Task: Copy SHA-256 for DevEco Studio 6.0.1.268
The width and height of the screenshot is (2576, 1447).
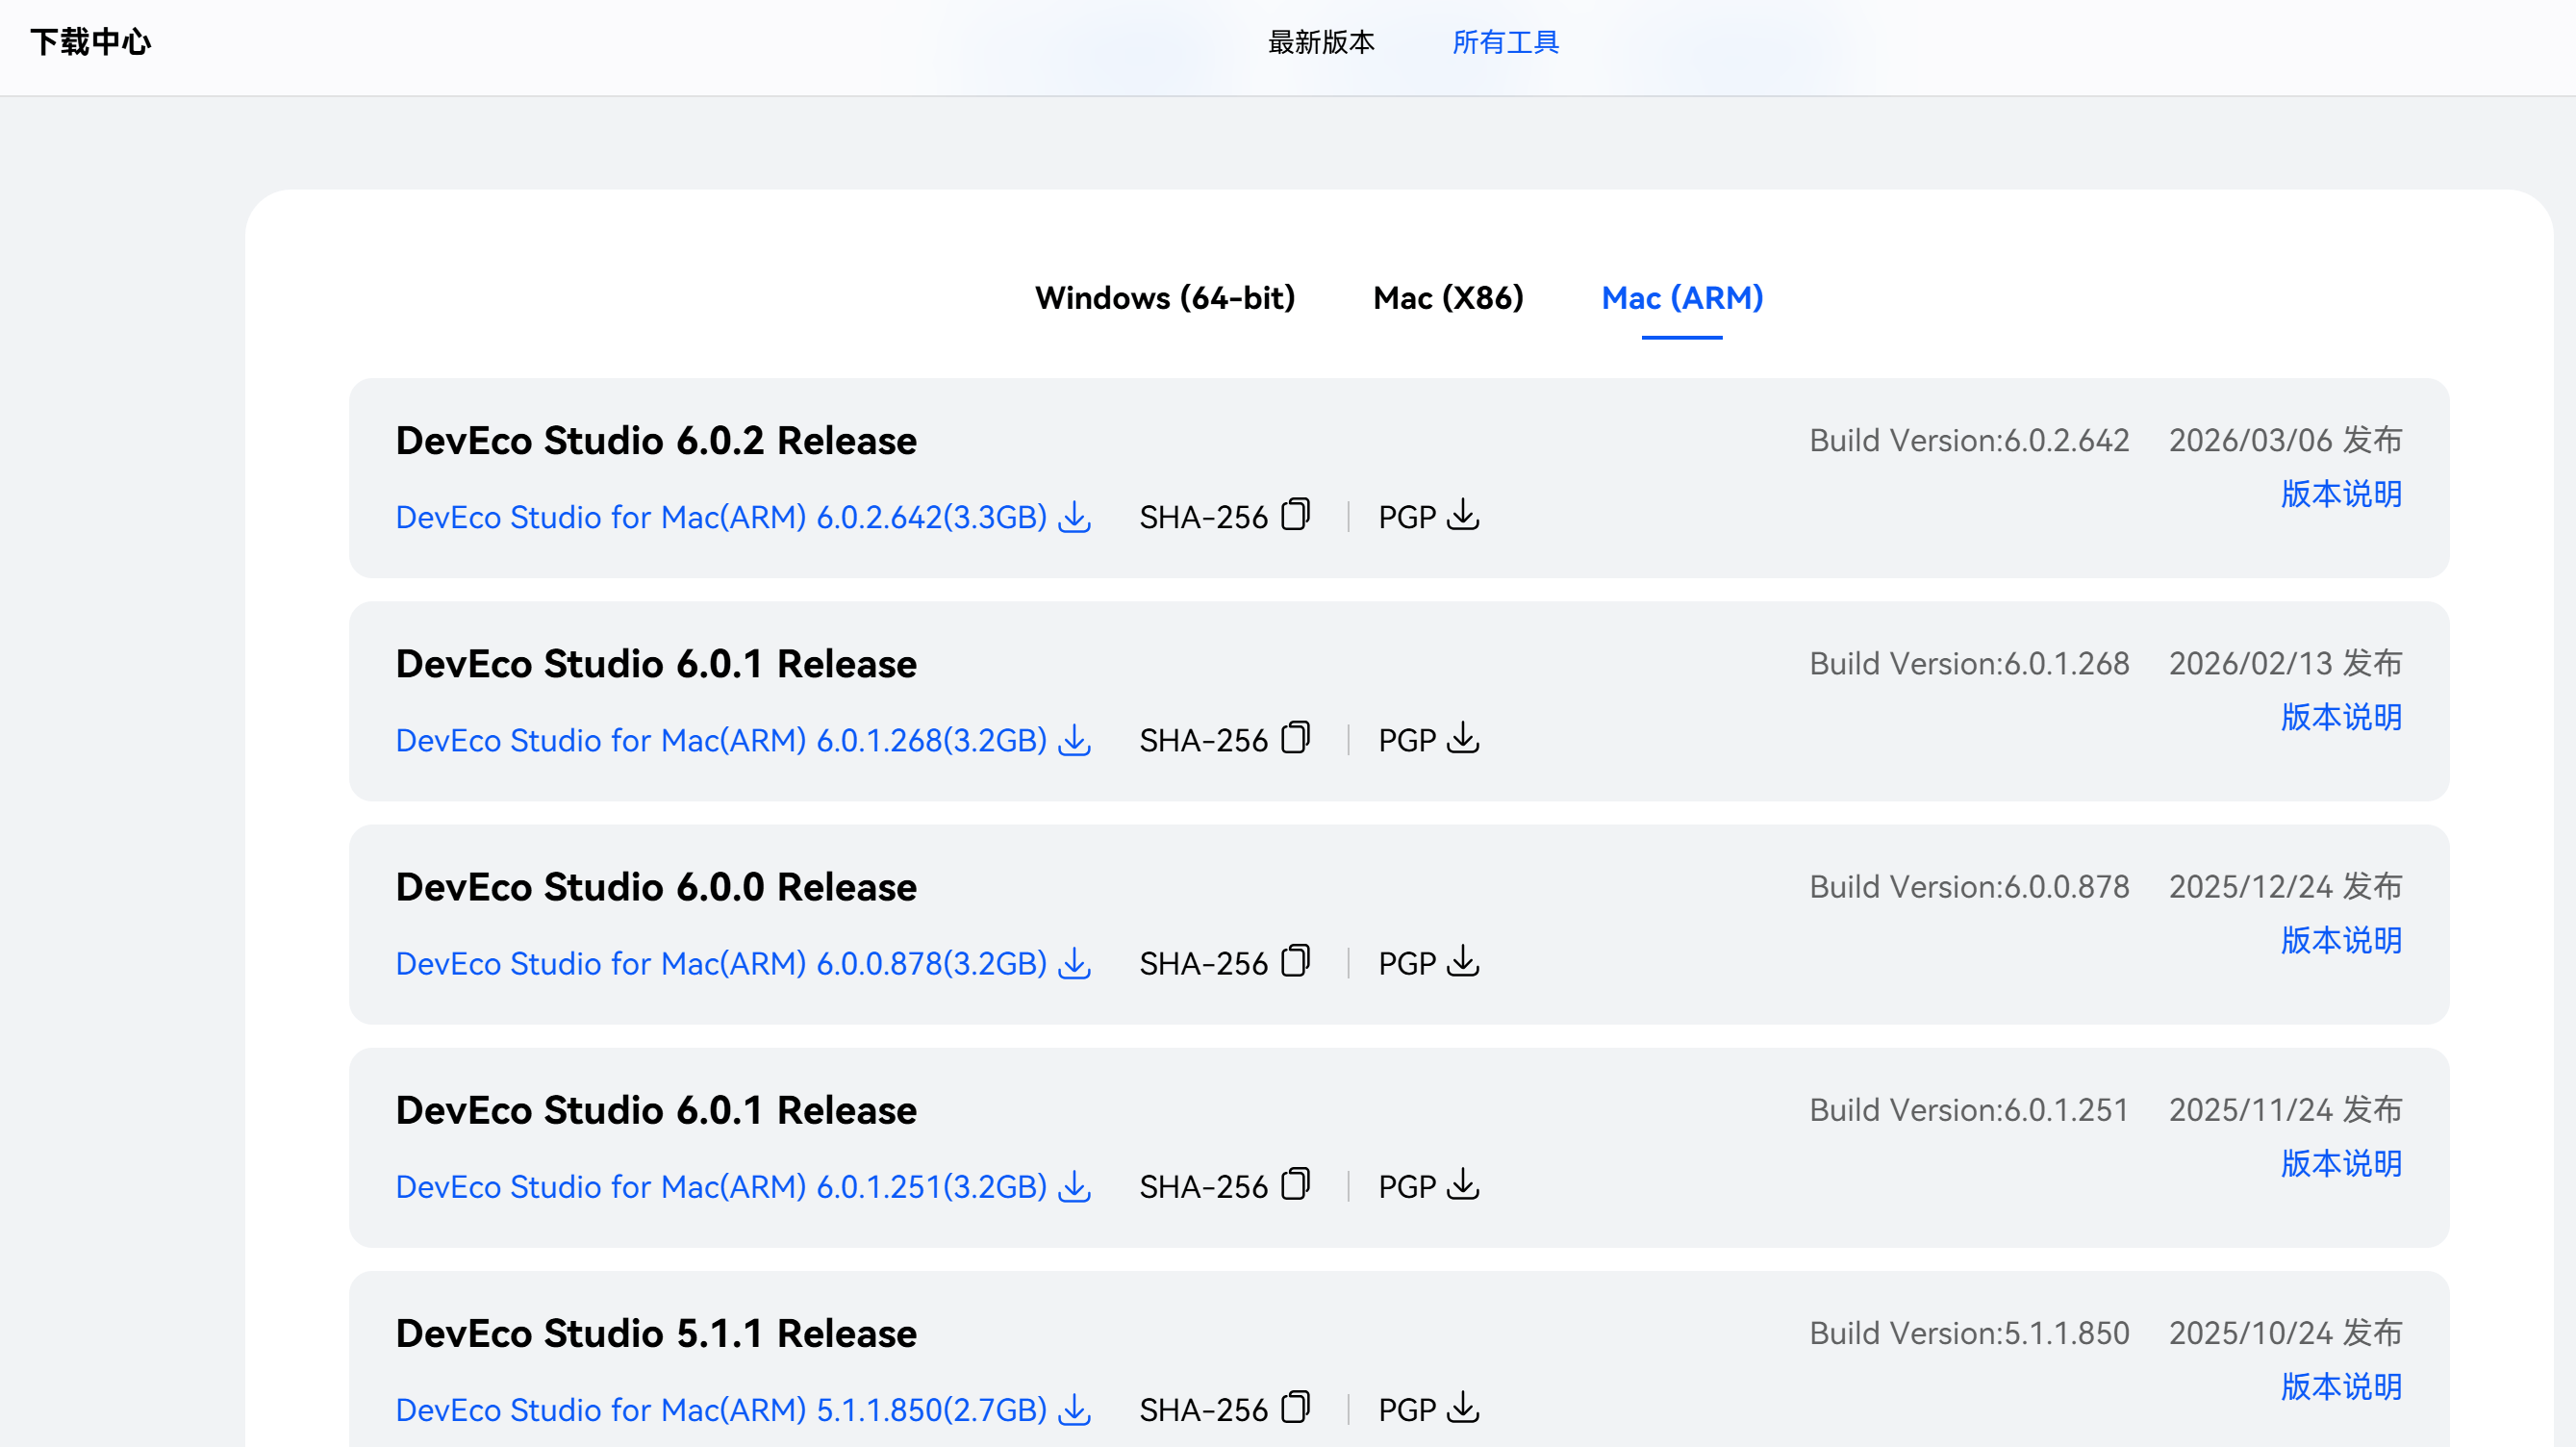Action: tap(1296, 737)
